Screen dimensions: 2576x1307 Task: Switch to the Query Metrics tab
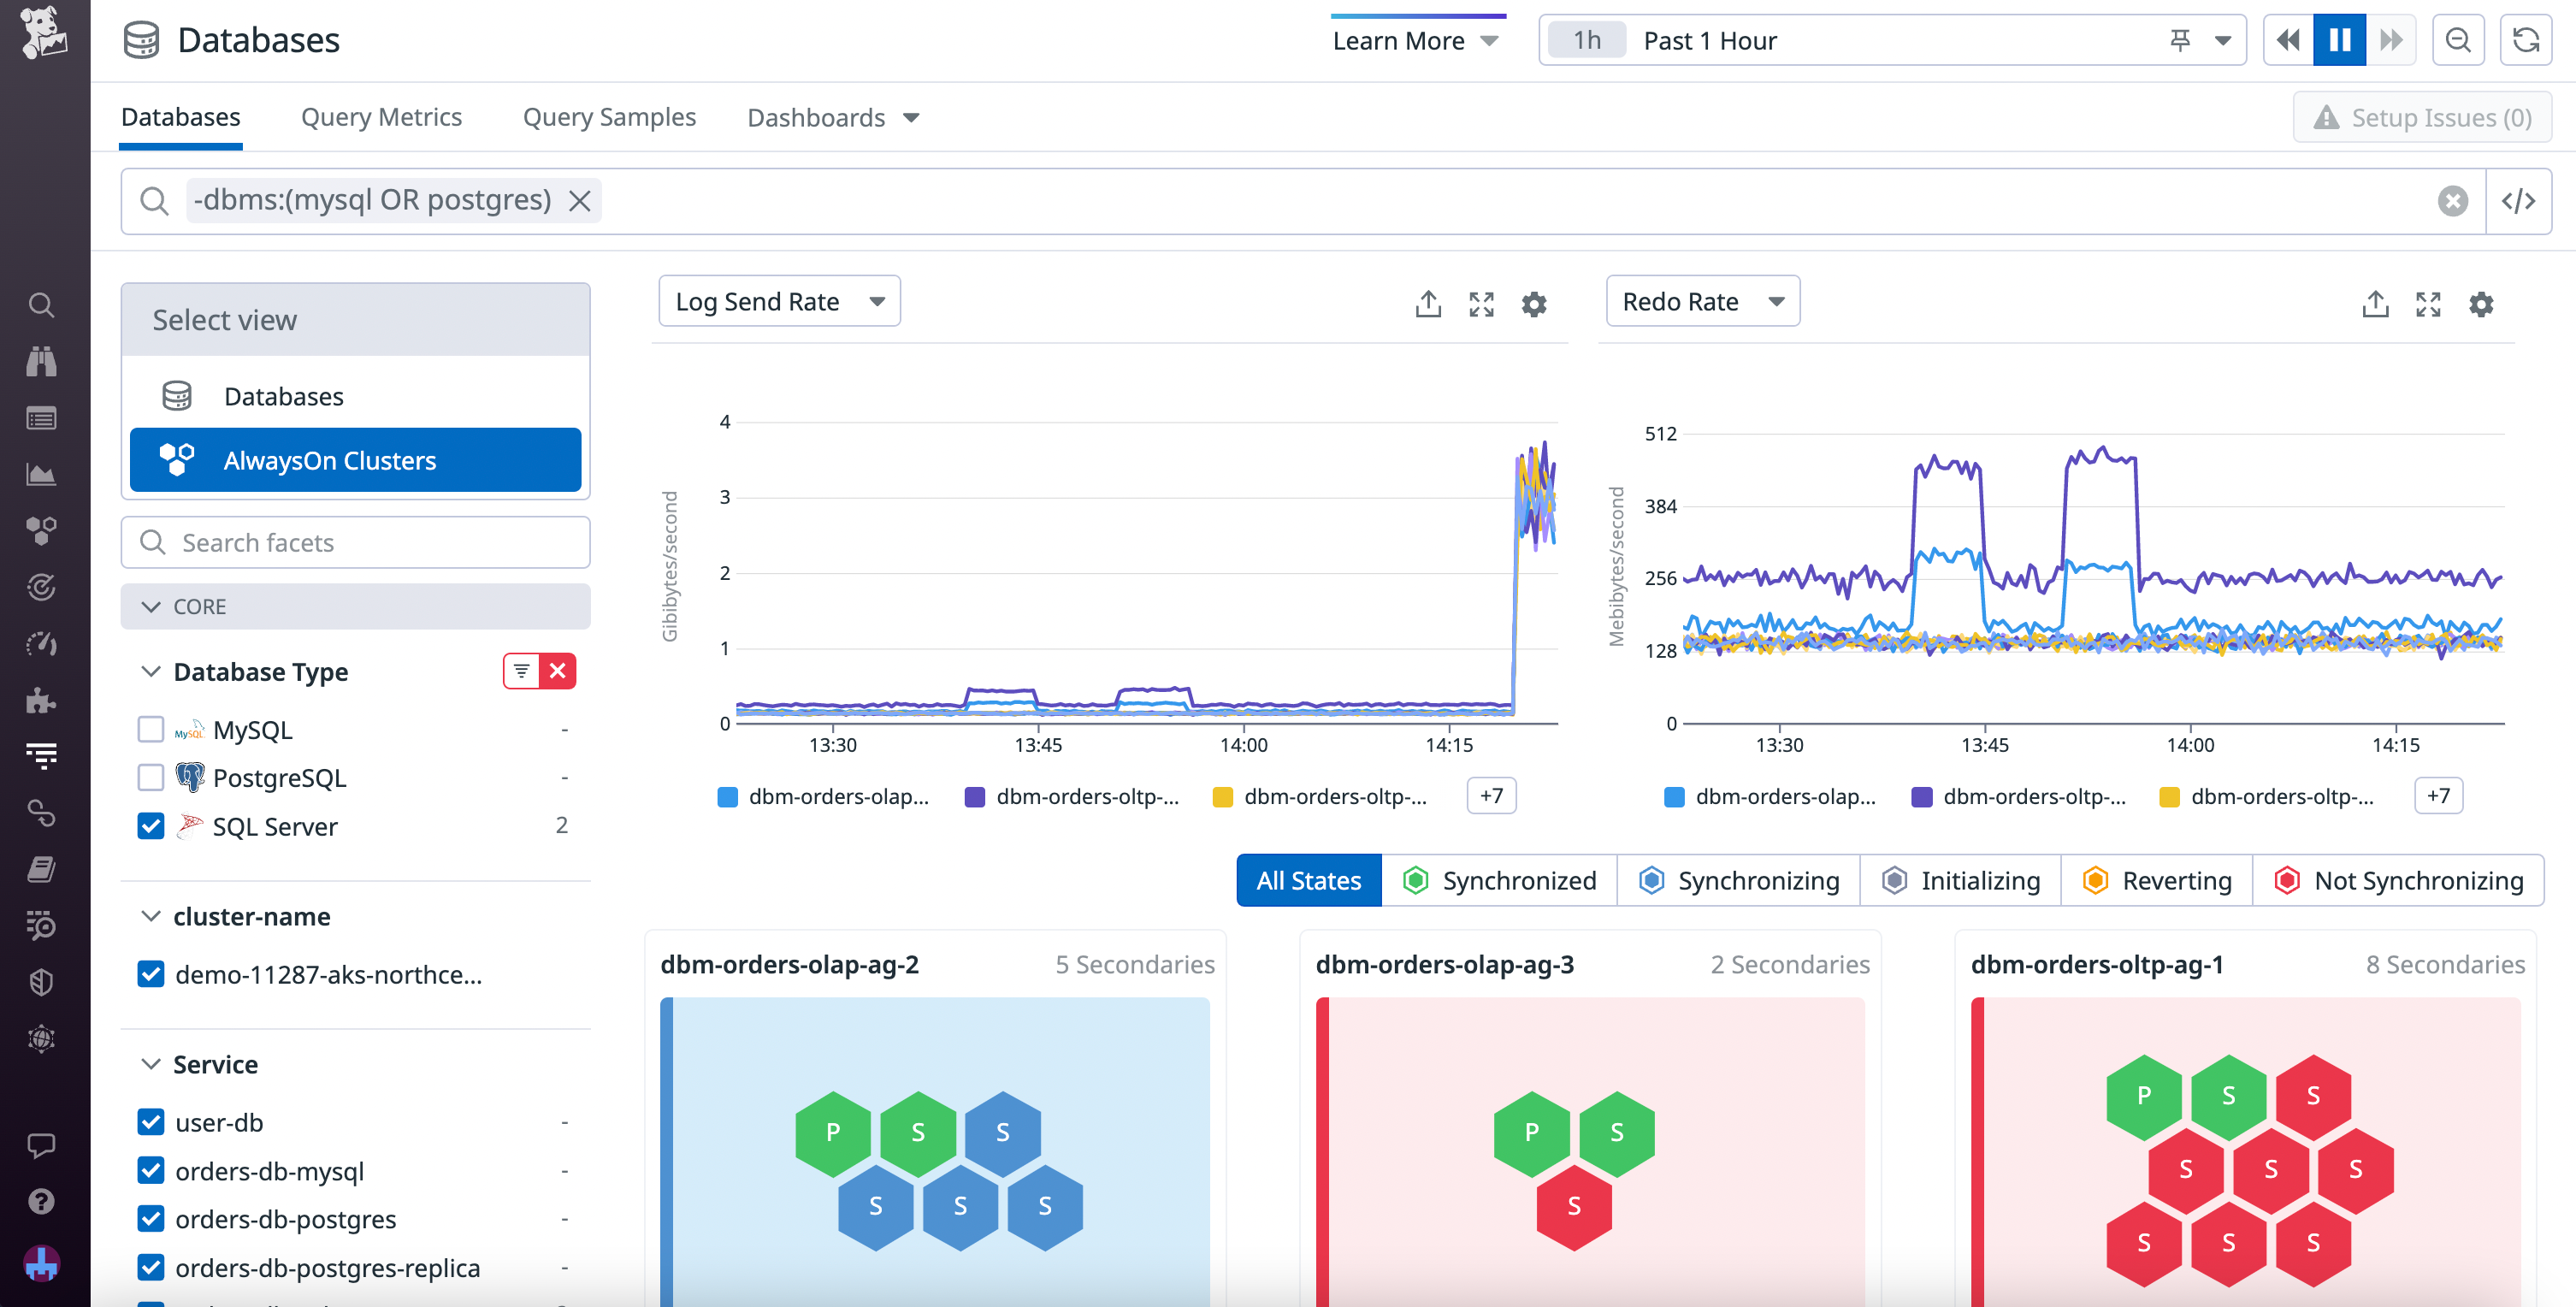(x=381, y=117)
